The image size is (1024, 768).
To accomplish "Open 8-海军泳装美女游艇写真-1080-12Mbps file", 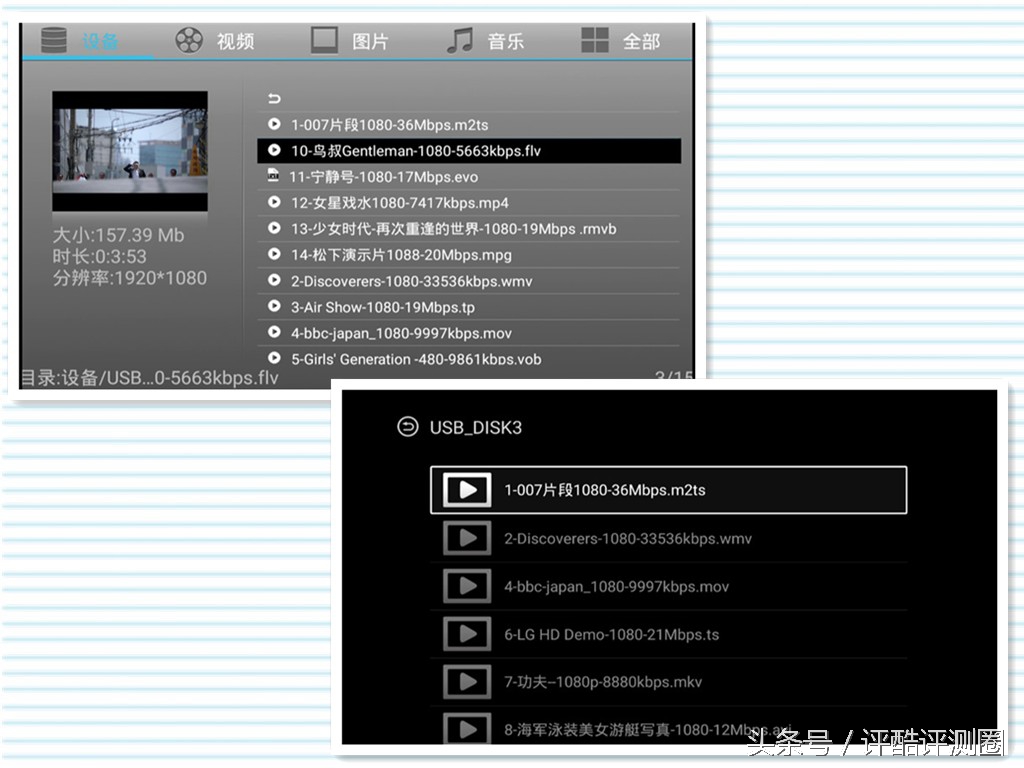I will 668,727.
